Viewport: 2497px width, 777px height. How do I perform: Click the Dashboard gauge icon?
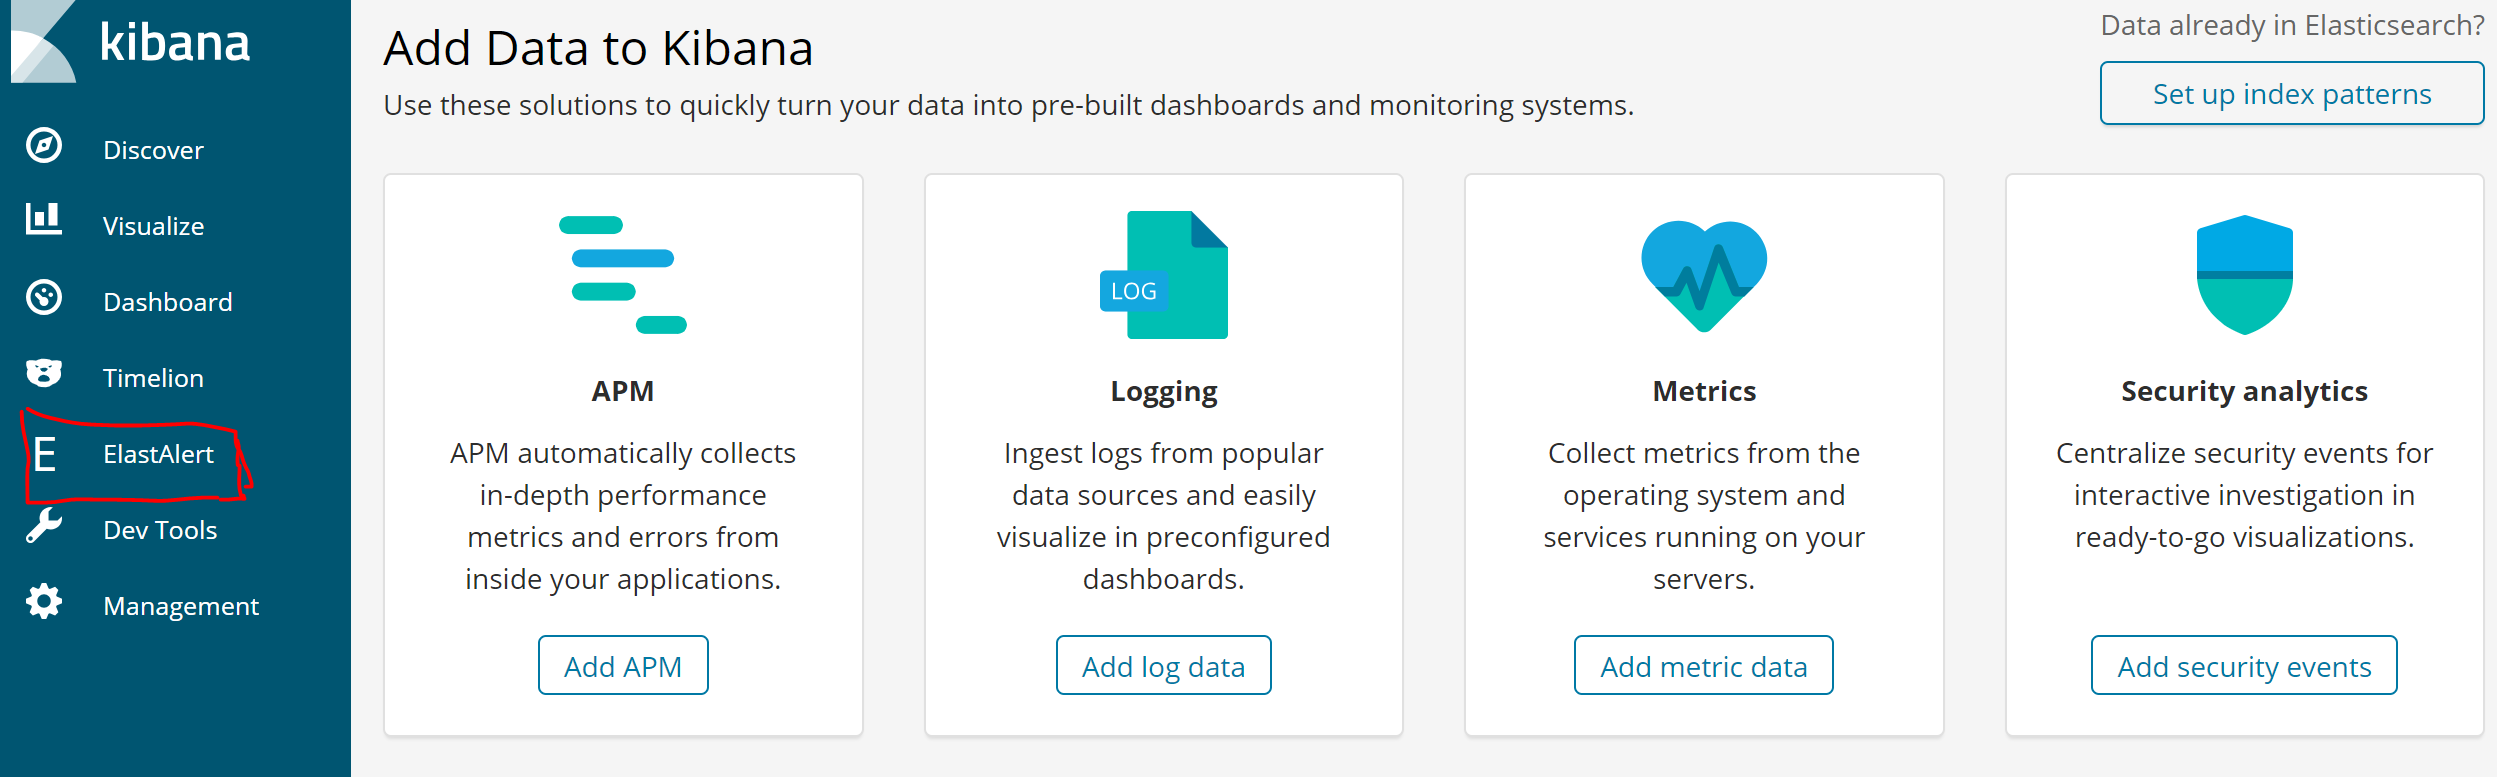point(42,300)
